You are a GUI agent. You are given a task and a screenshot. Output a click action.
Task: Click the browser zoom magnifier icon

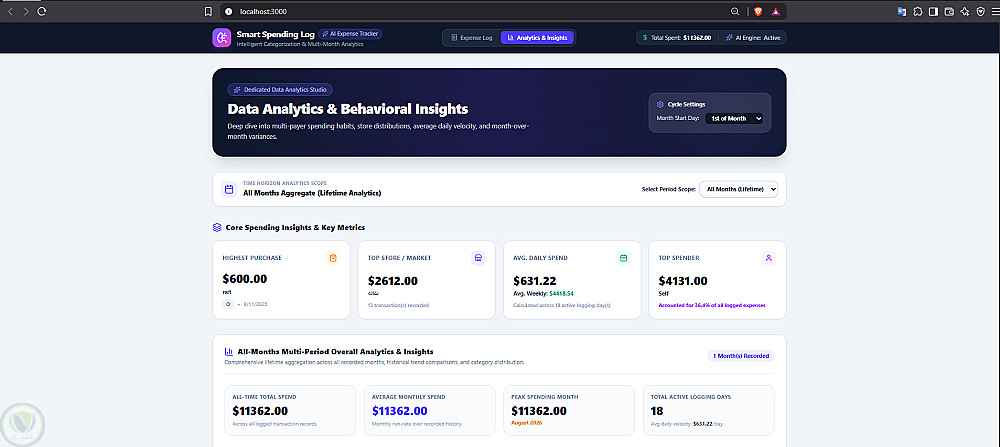735,11
